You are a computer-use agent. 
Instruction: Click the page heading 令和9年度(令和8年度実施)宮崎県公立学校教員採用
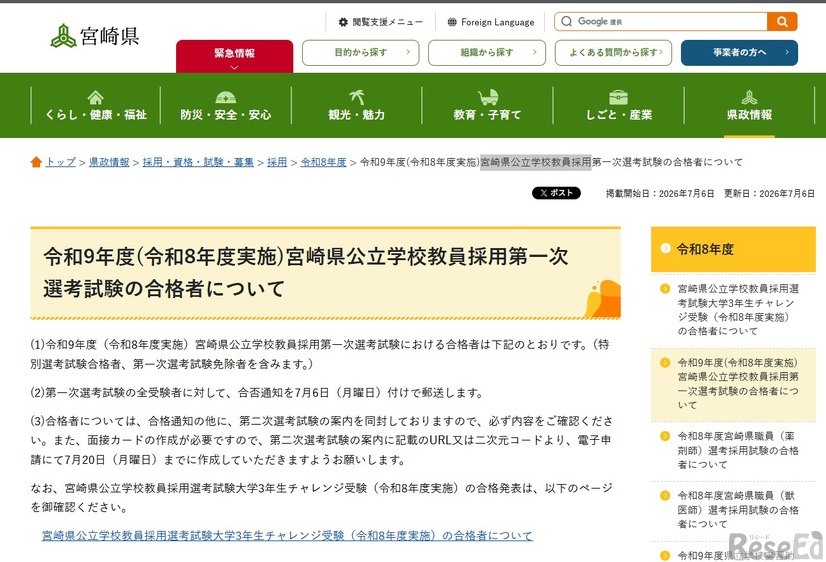(306, 272)
